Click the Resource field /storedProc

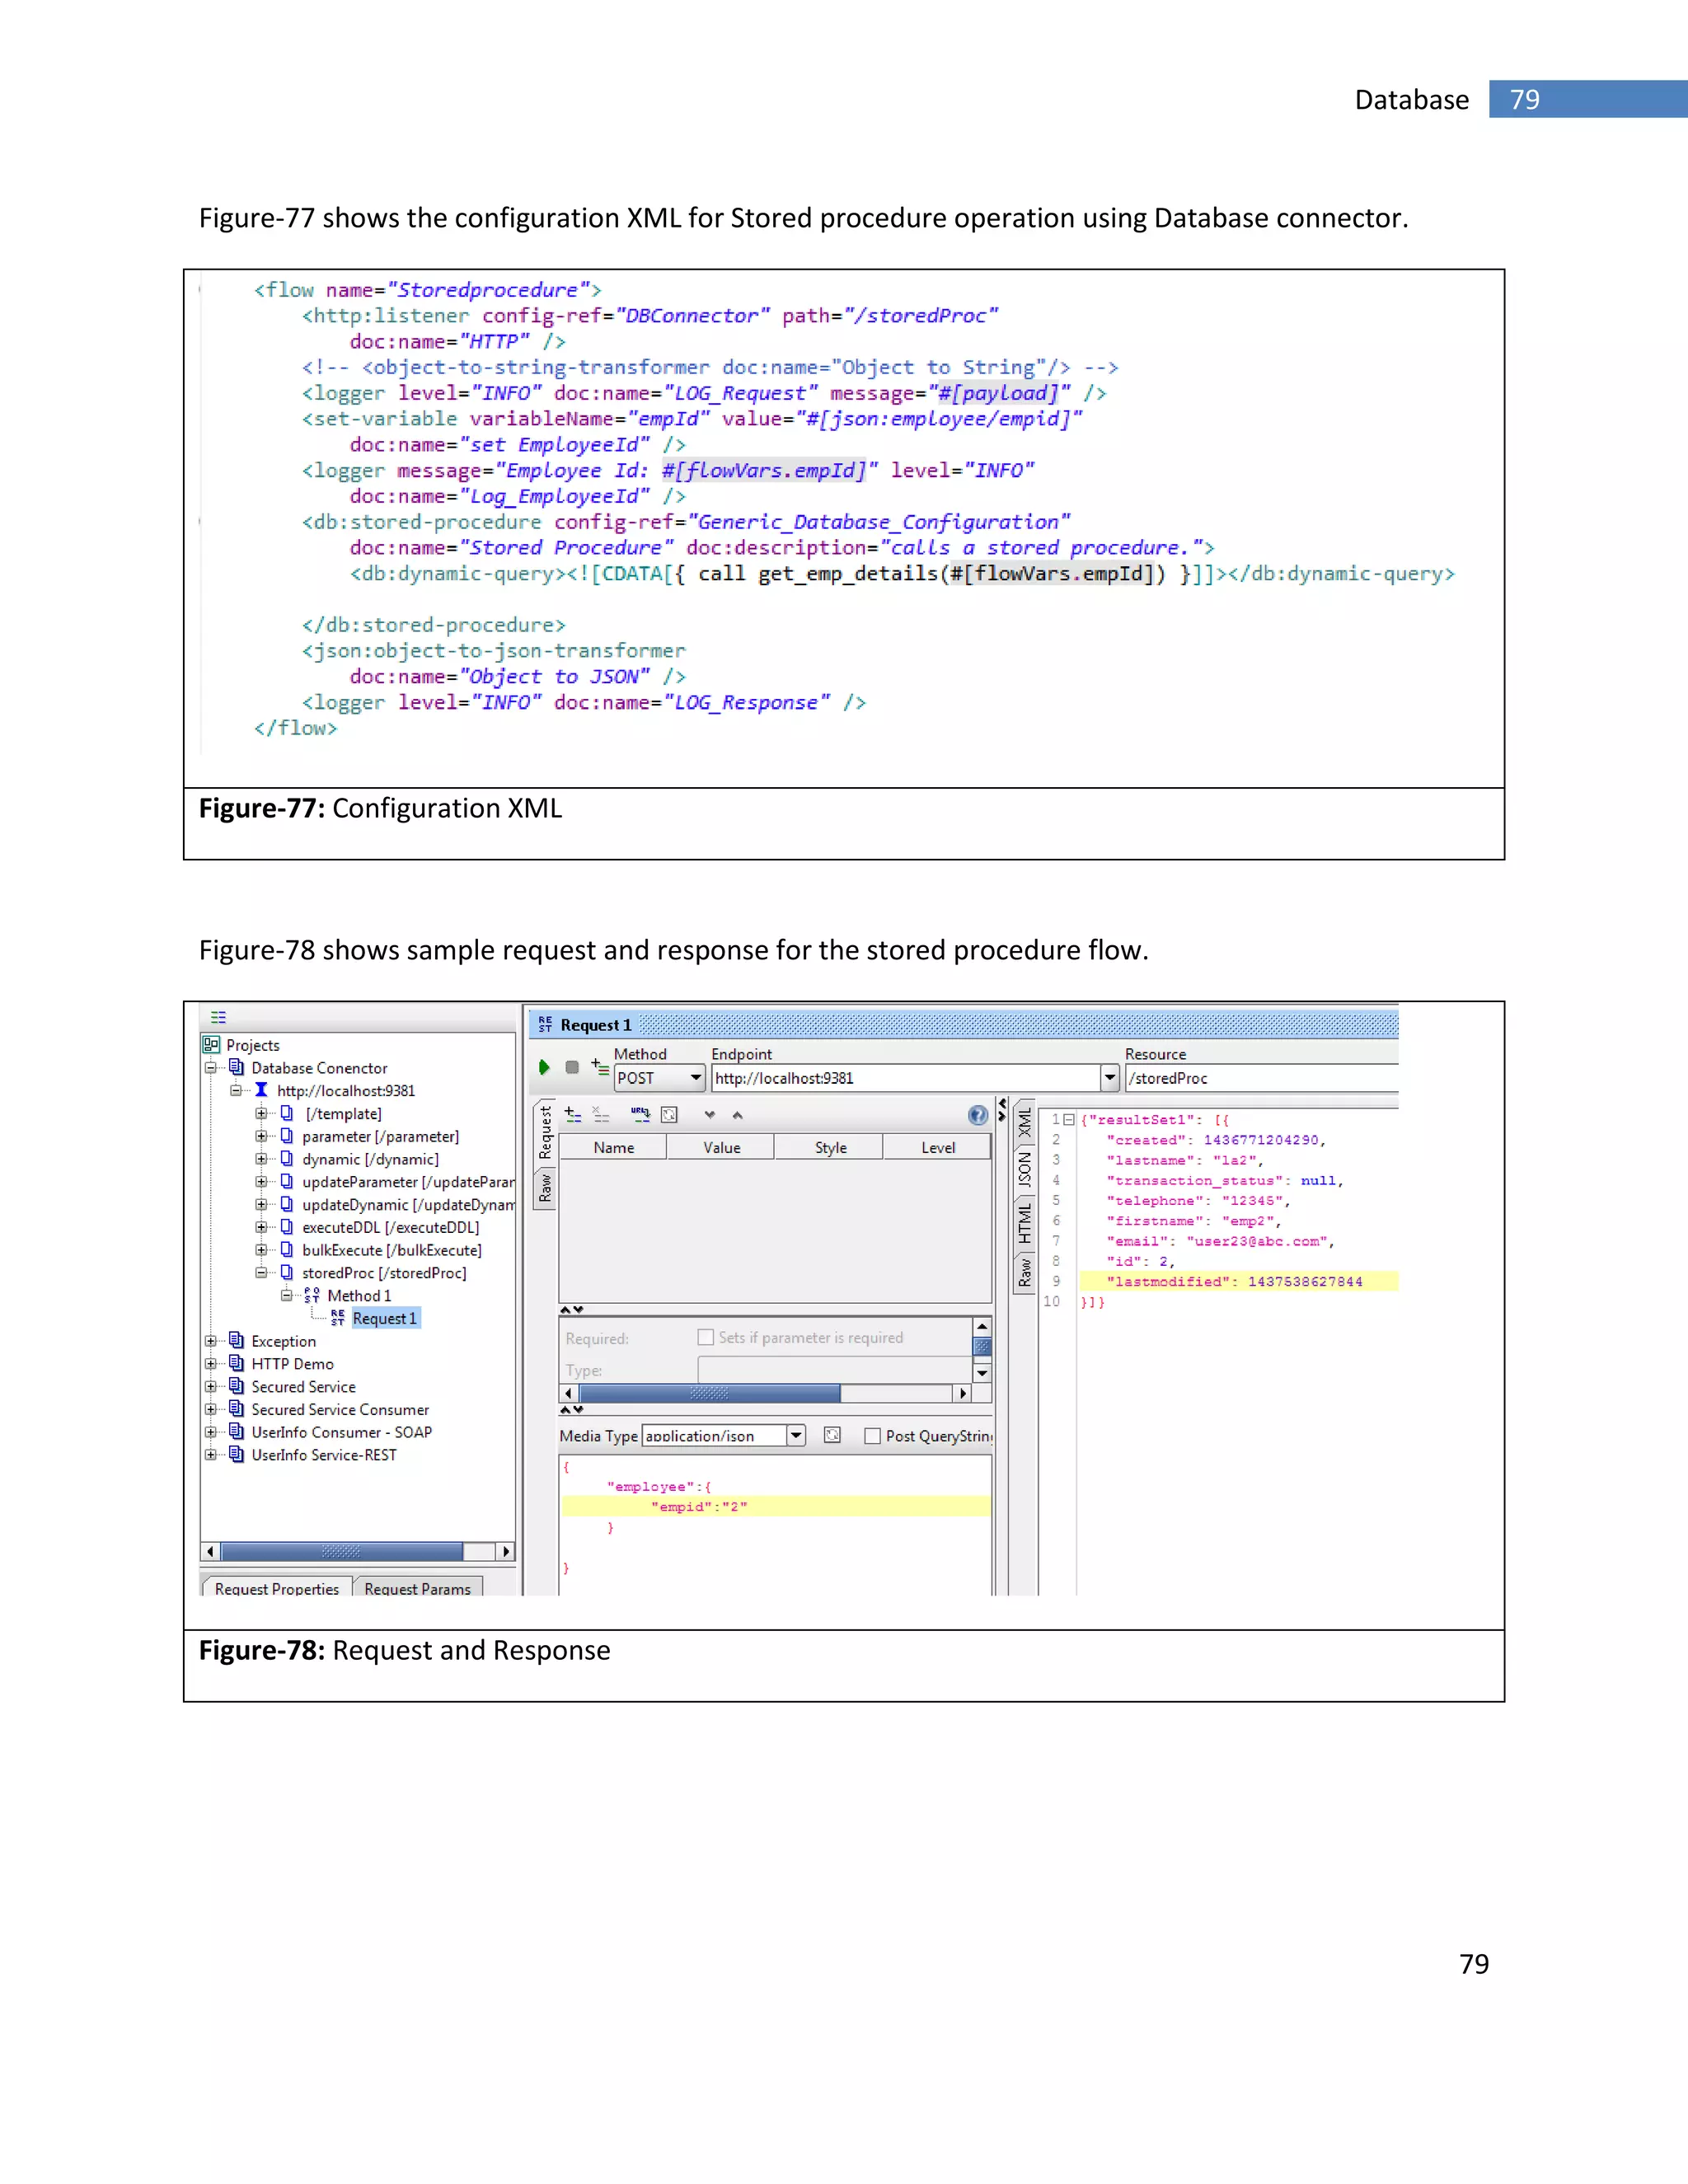tap(1261, 1078)
